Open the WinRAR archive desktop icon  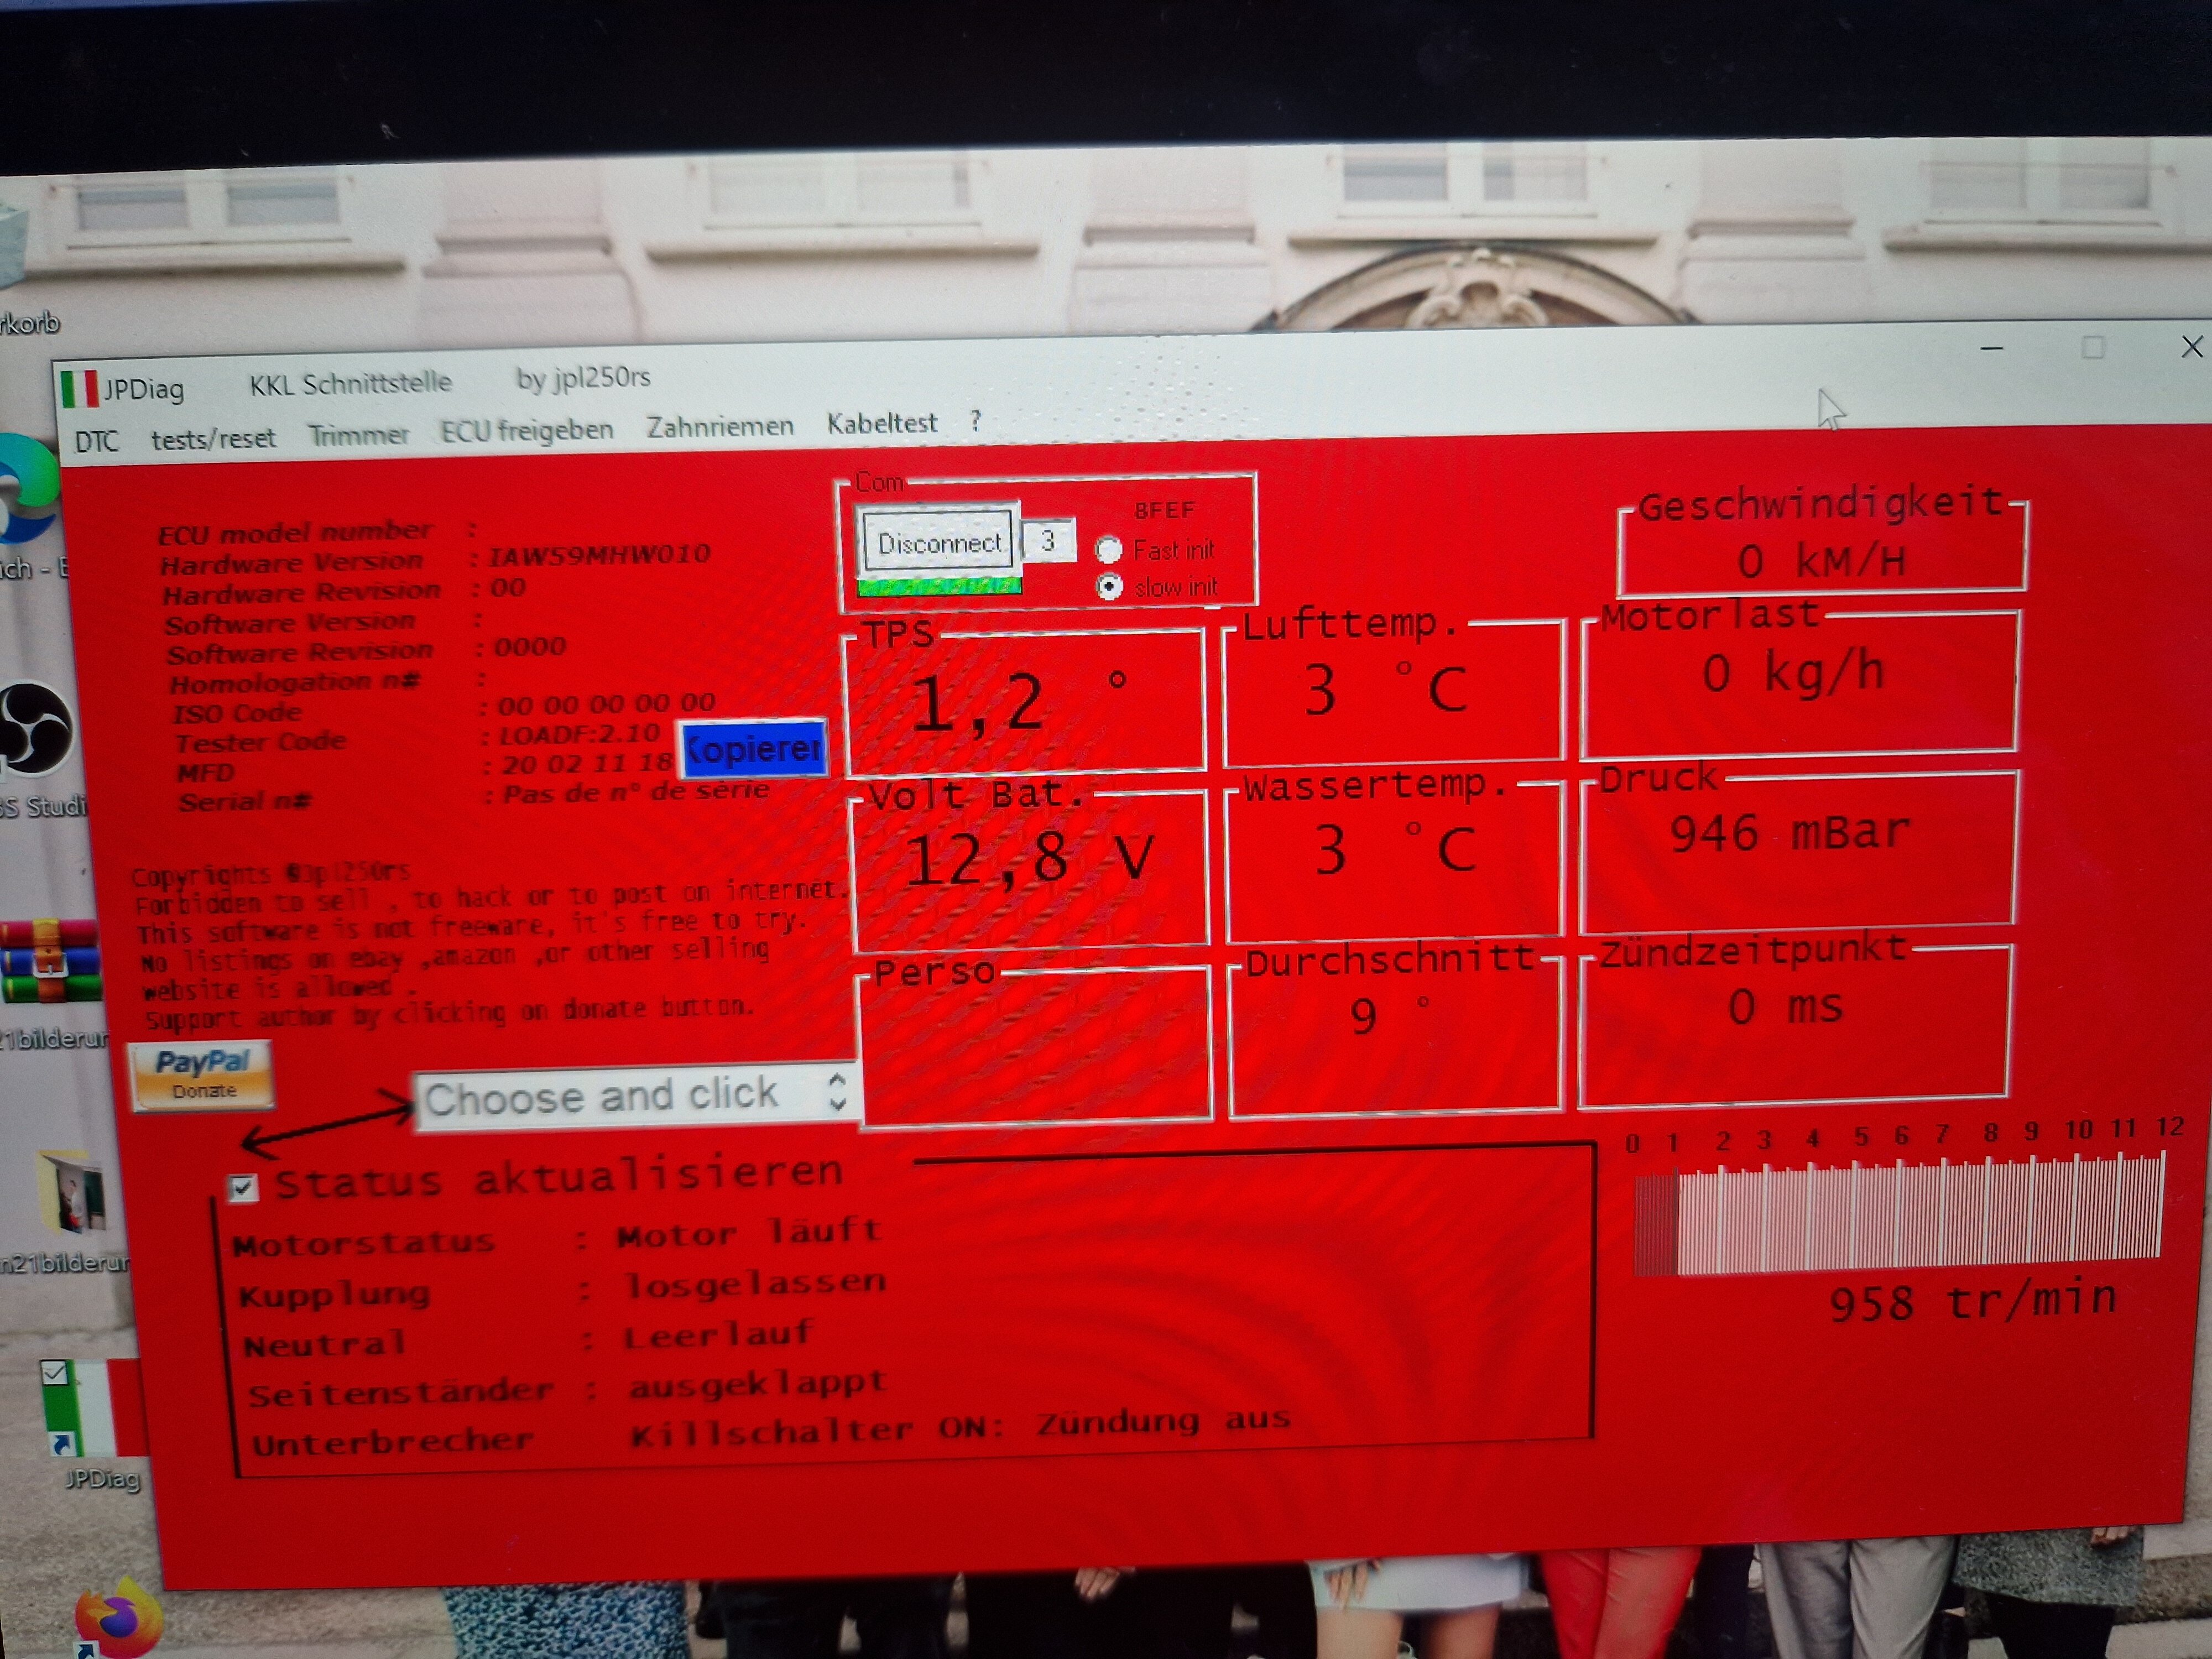50,962
